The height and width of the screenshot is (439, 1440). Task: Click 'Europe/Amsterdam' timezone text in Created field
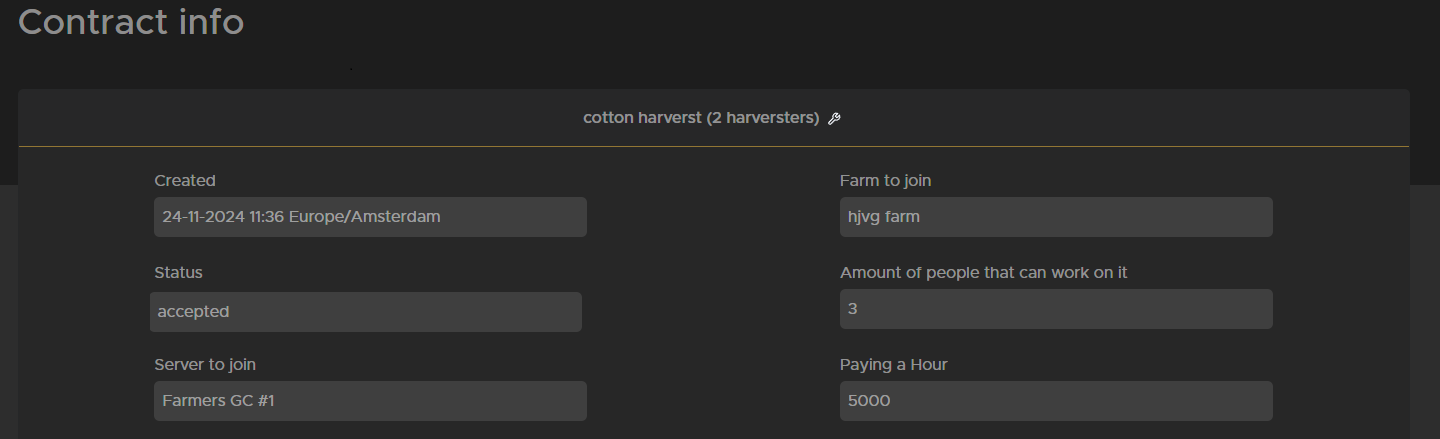(365, 217)
